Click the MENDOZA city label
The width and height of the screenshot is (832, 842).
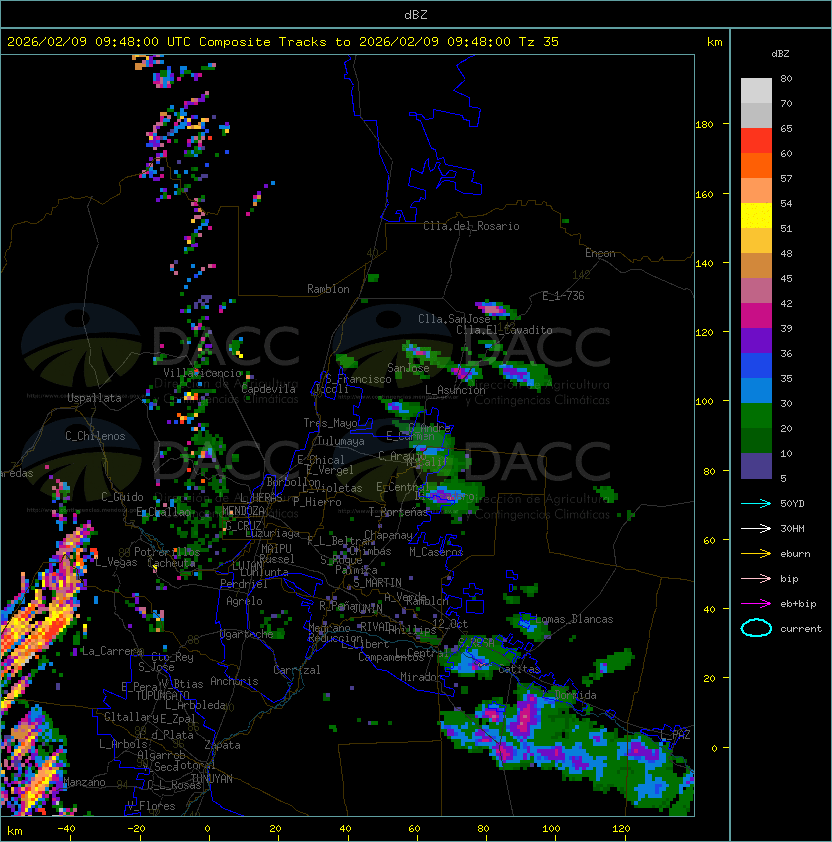pos(243,510)
